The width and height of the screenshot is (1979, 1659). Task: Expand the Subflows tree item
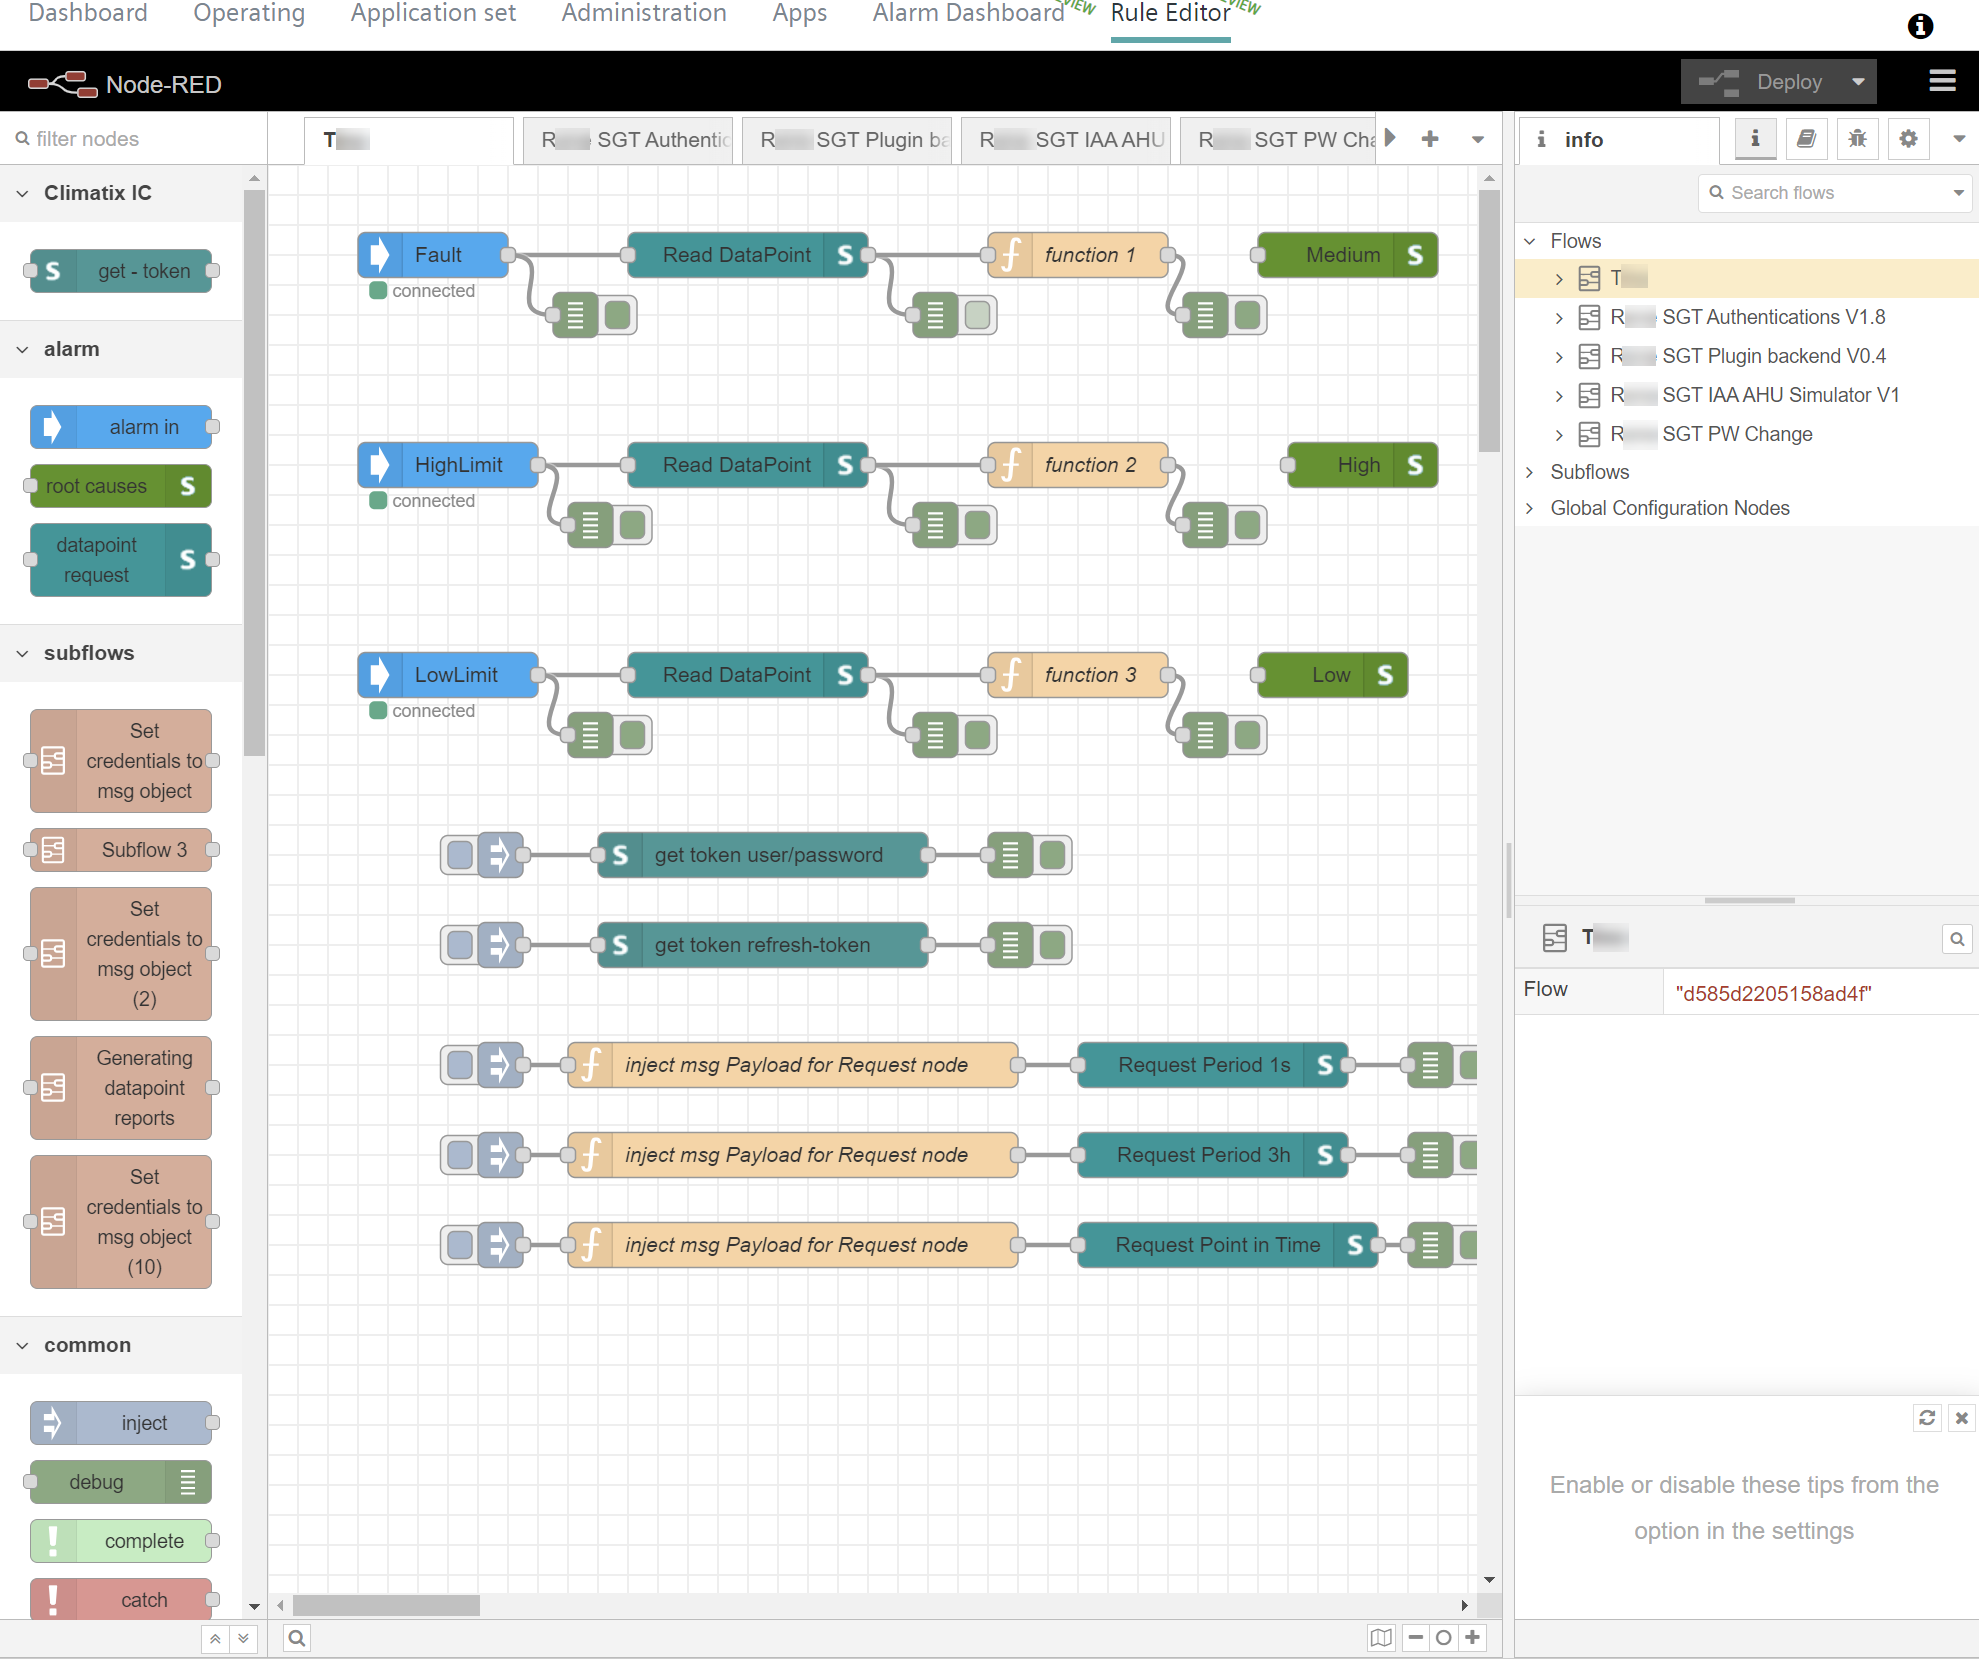[1530, 472]
